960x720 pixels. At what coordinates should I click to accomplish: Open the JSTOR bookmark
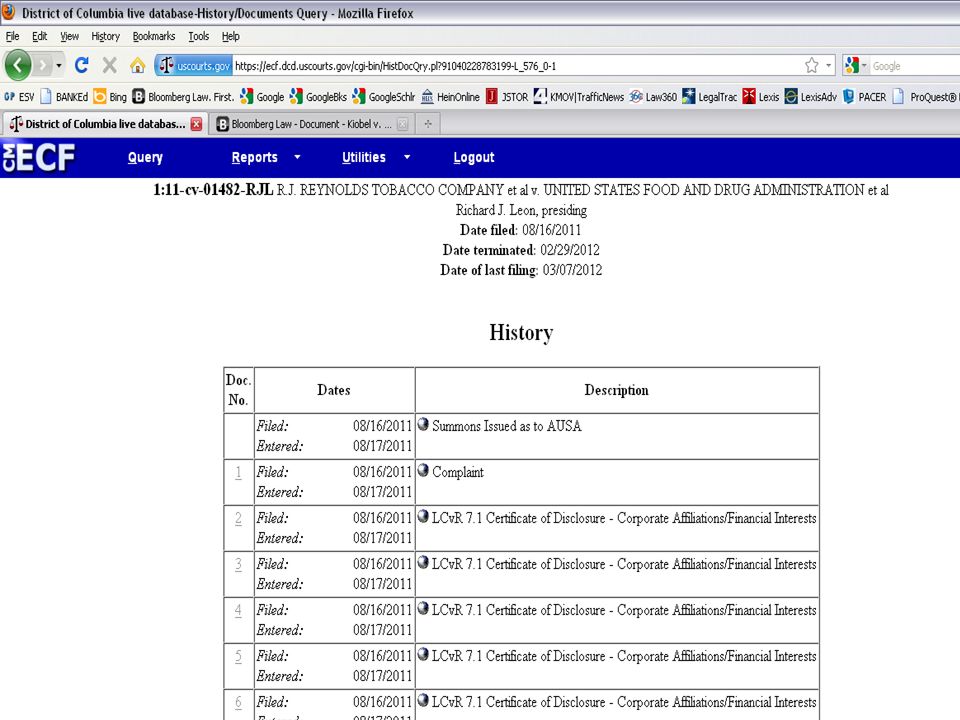point(507,97)
